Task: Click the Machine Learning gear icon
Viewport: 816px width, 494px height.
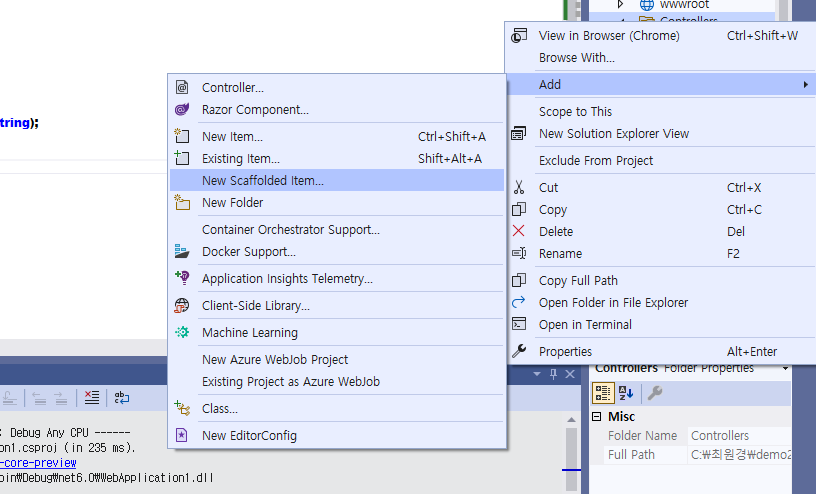Action: click(x=182, y=332)
